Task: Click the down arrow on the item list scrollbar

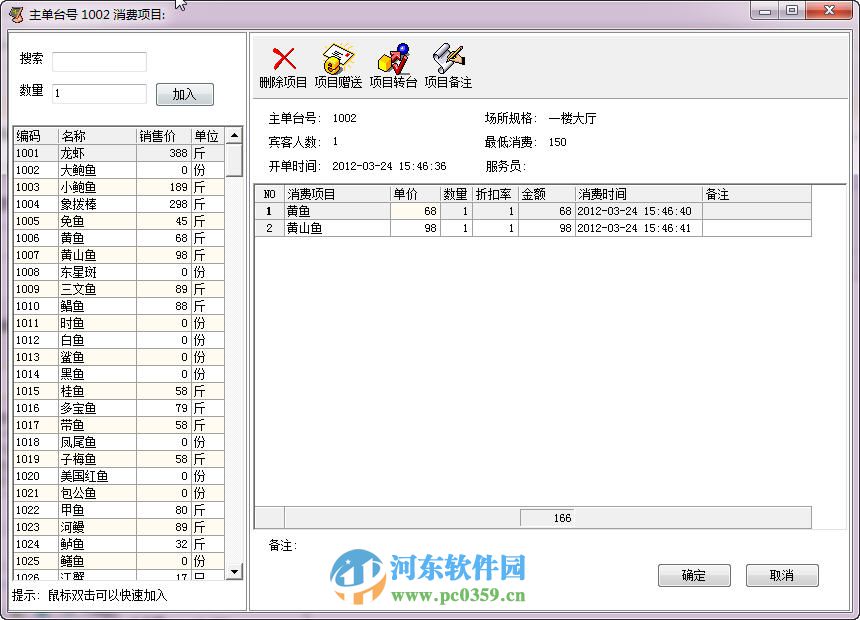Action: pyautogui.click(x=233, y=572)
